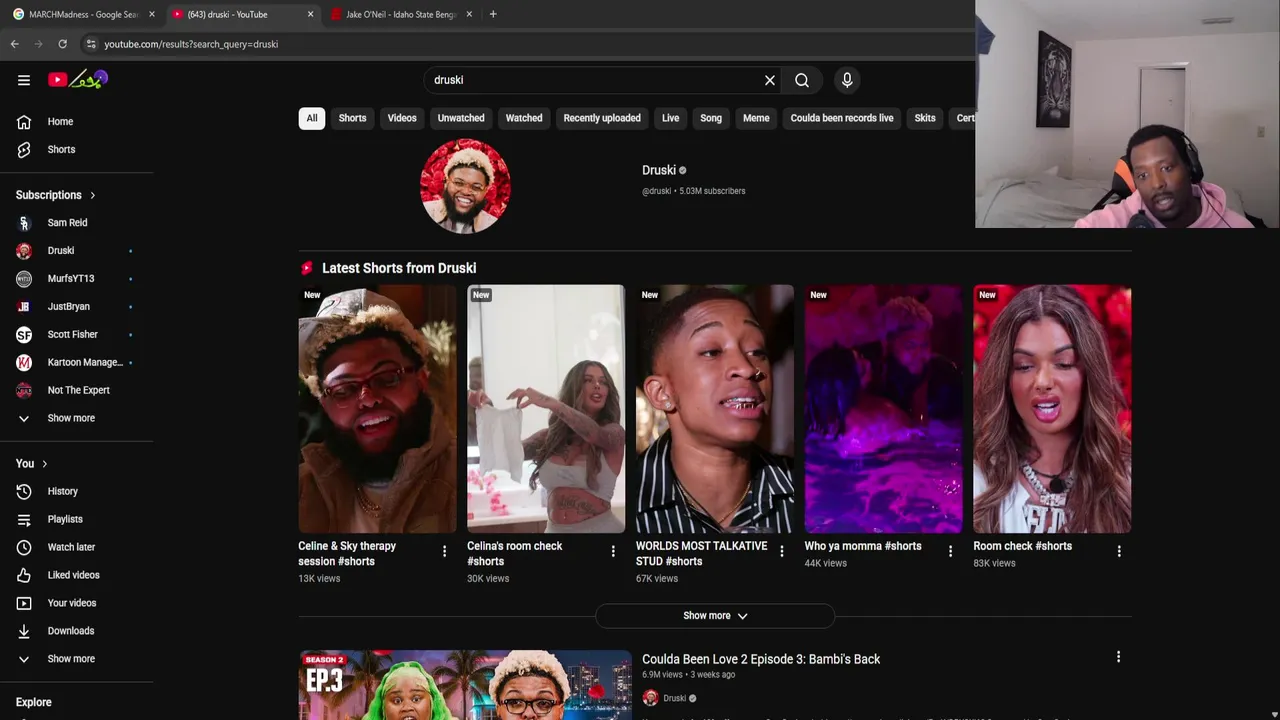
Task: Play Who ya momma short thumbnail
Action: pos(884,409)
